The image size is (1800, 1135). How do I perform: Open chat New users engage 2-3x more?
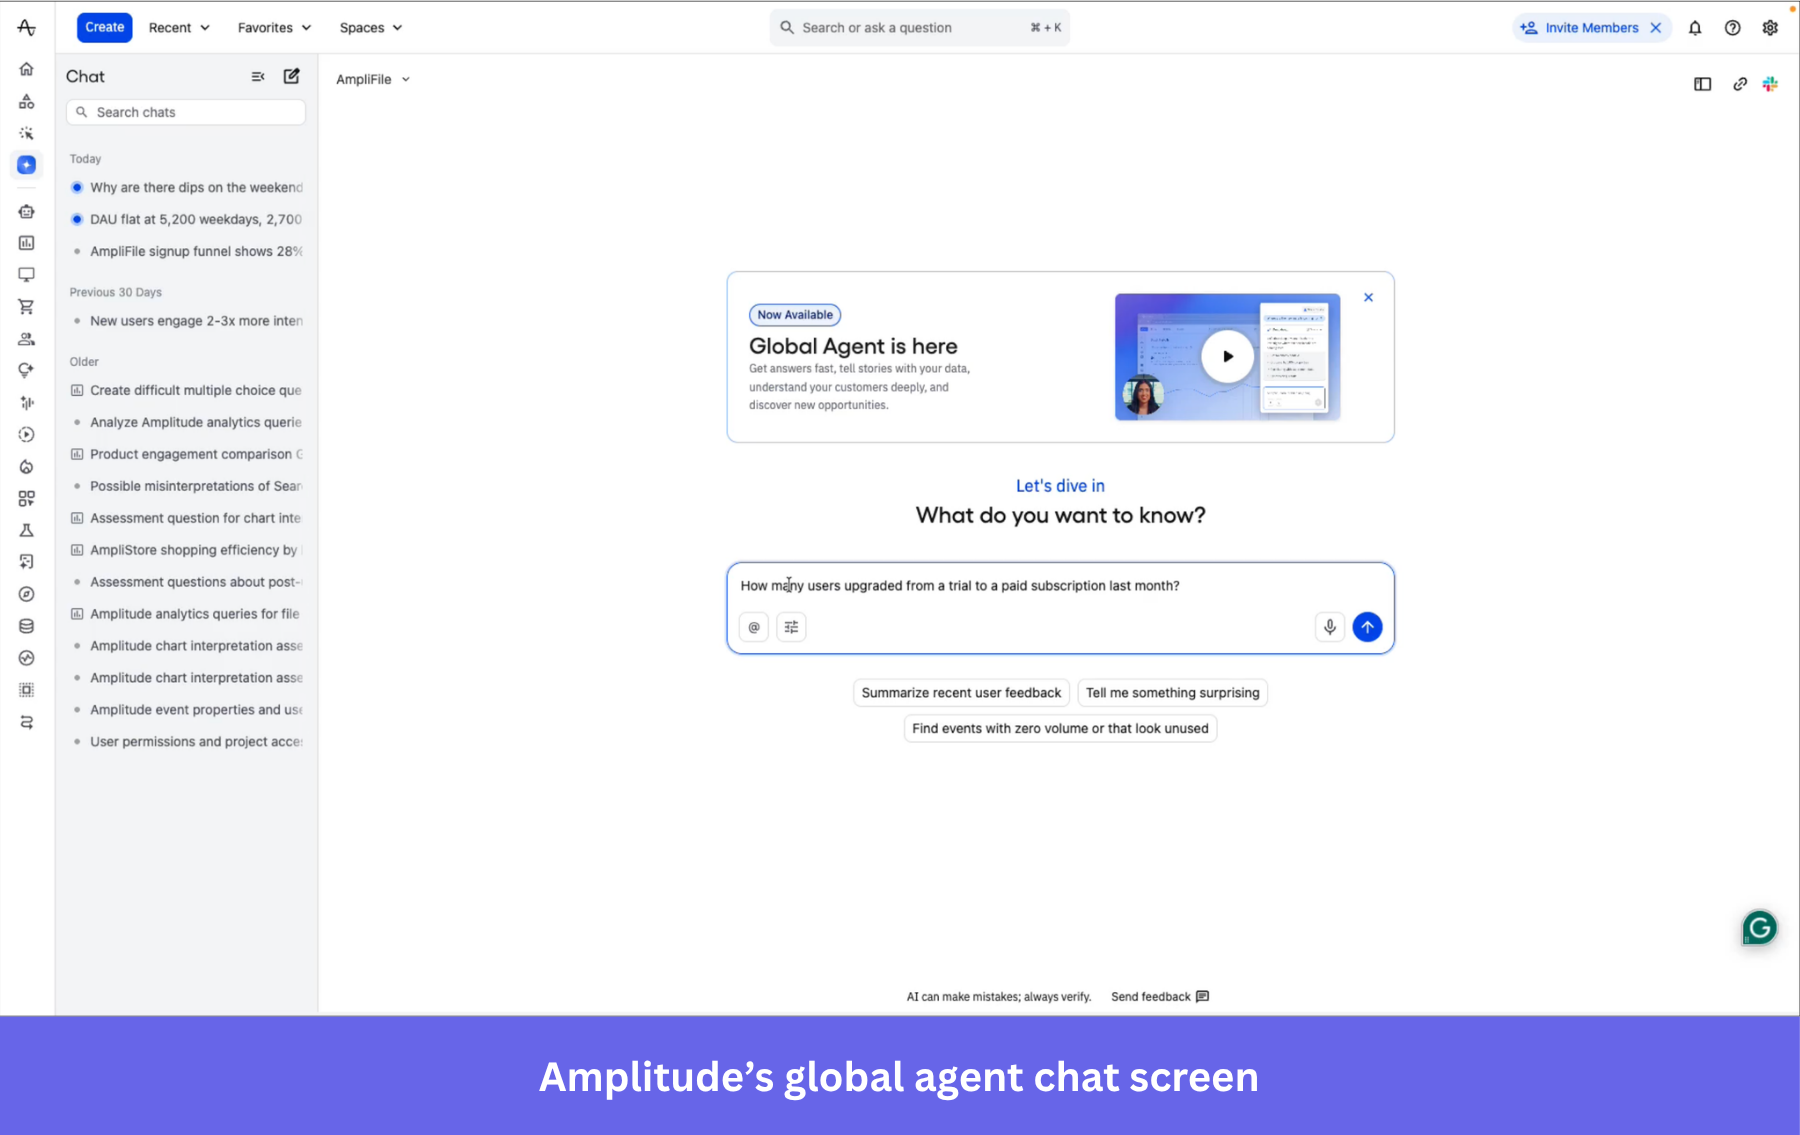[187, 321]
